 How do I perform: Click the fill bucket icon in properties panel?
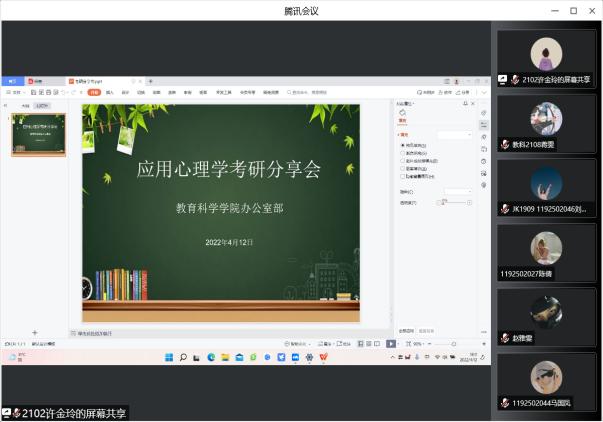pyautogui.click(x=403, y=114)
